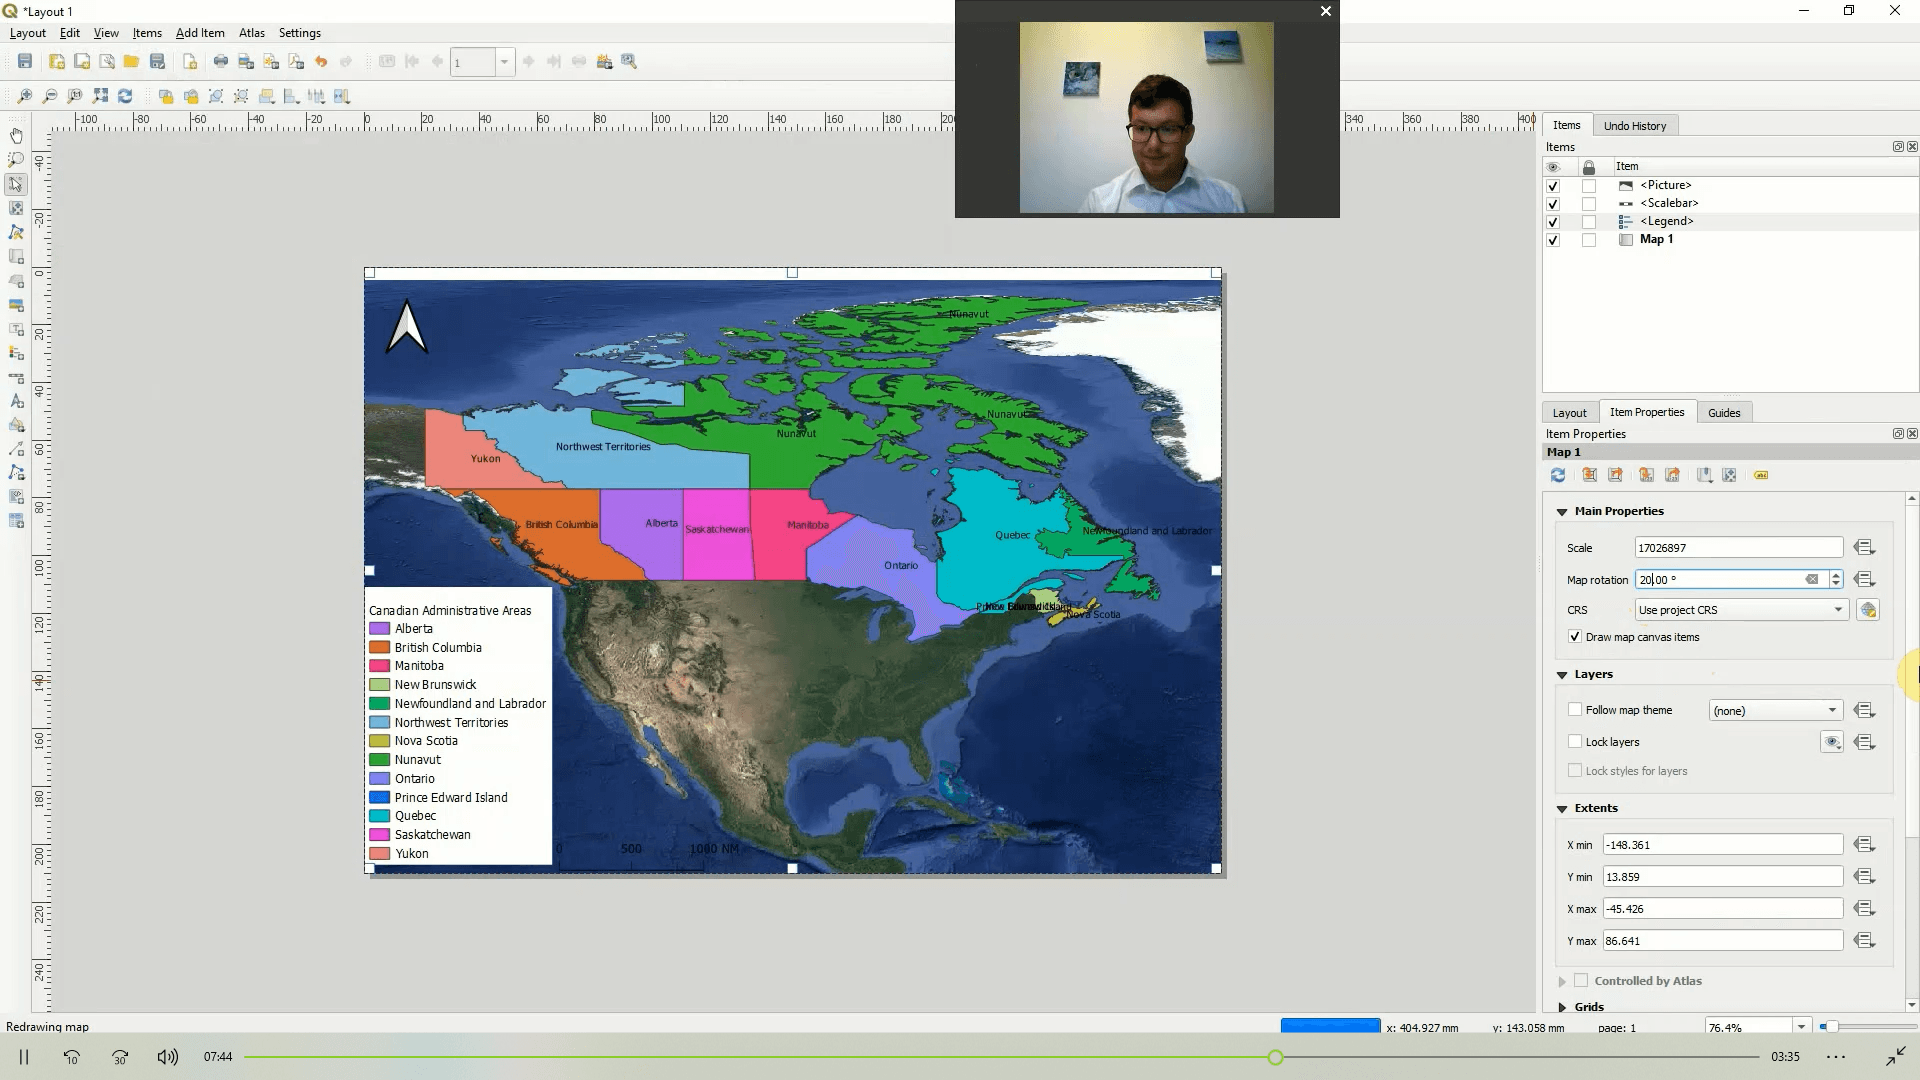Switch to the Guides tab
Viewport: 1920px width, 1080px height.
point(1724,412)
